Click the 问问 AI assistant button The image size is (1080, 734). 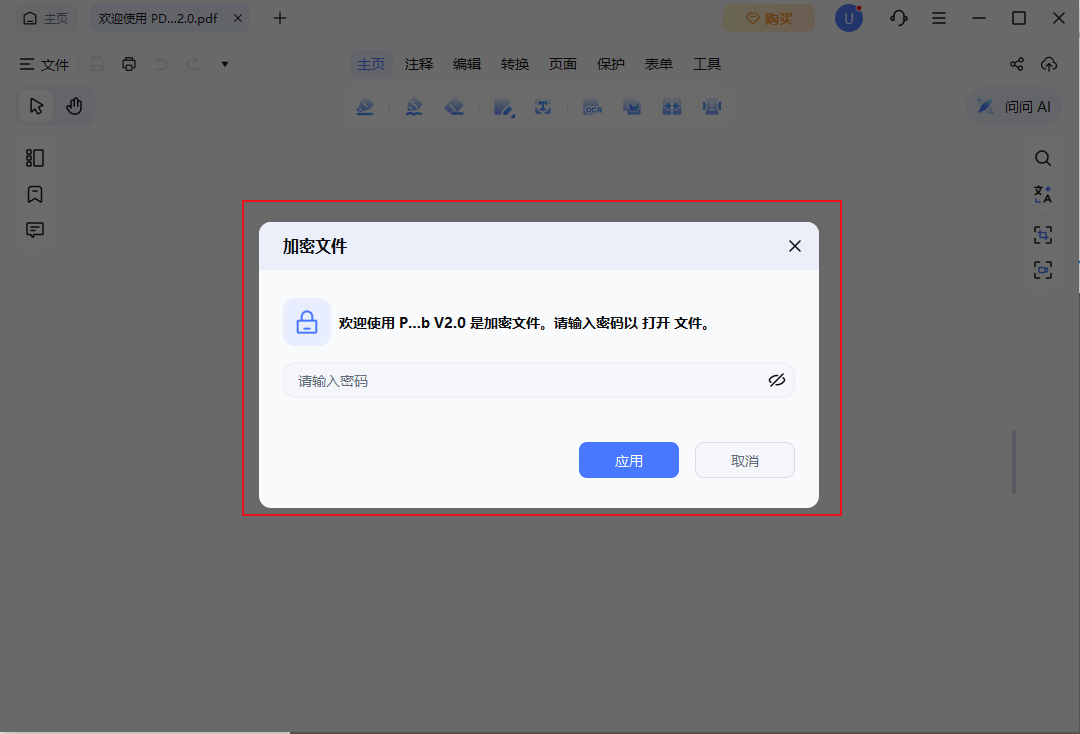1014,107
